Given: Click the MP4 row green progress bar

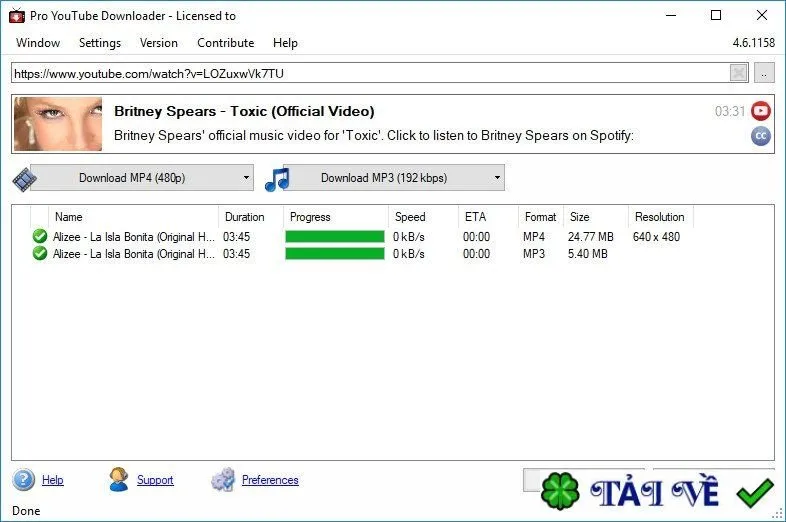Looking at the screenshot, I should pos(335,236).
